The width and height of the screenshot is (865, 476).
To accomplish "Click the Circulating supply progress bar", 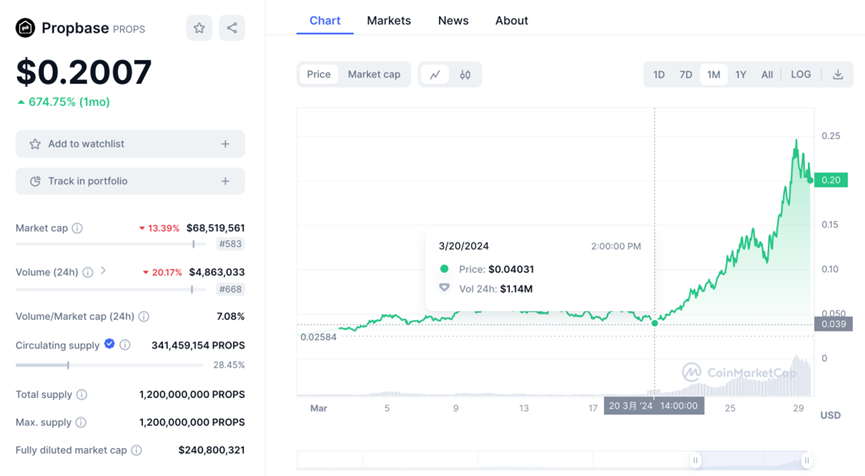I will [109, 365].
